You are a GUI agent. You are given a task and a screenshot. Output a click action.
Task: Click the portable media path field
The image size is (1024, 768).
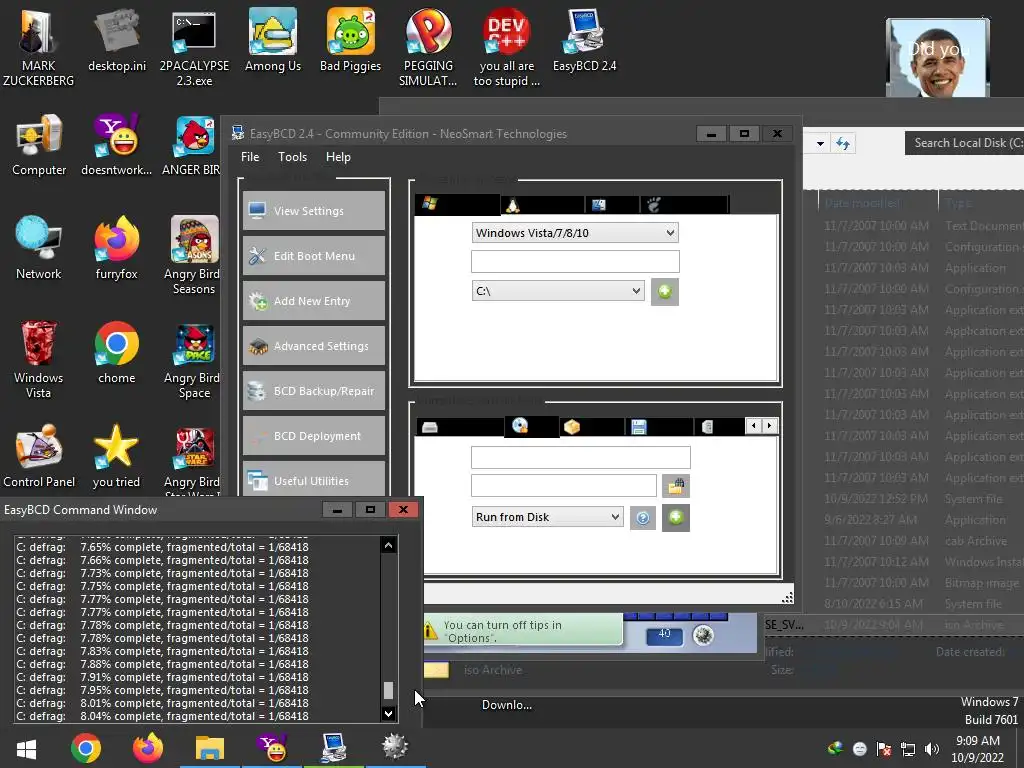pos(564,486)
